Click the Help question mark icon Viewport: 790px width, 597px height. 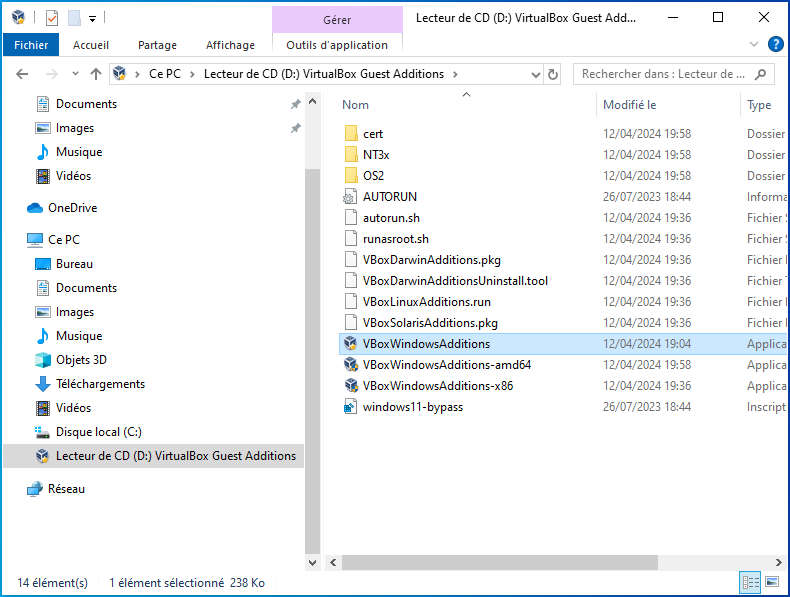[x=775, y=45]
